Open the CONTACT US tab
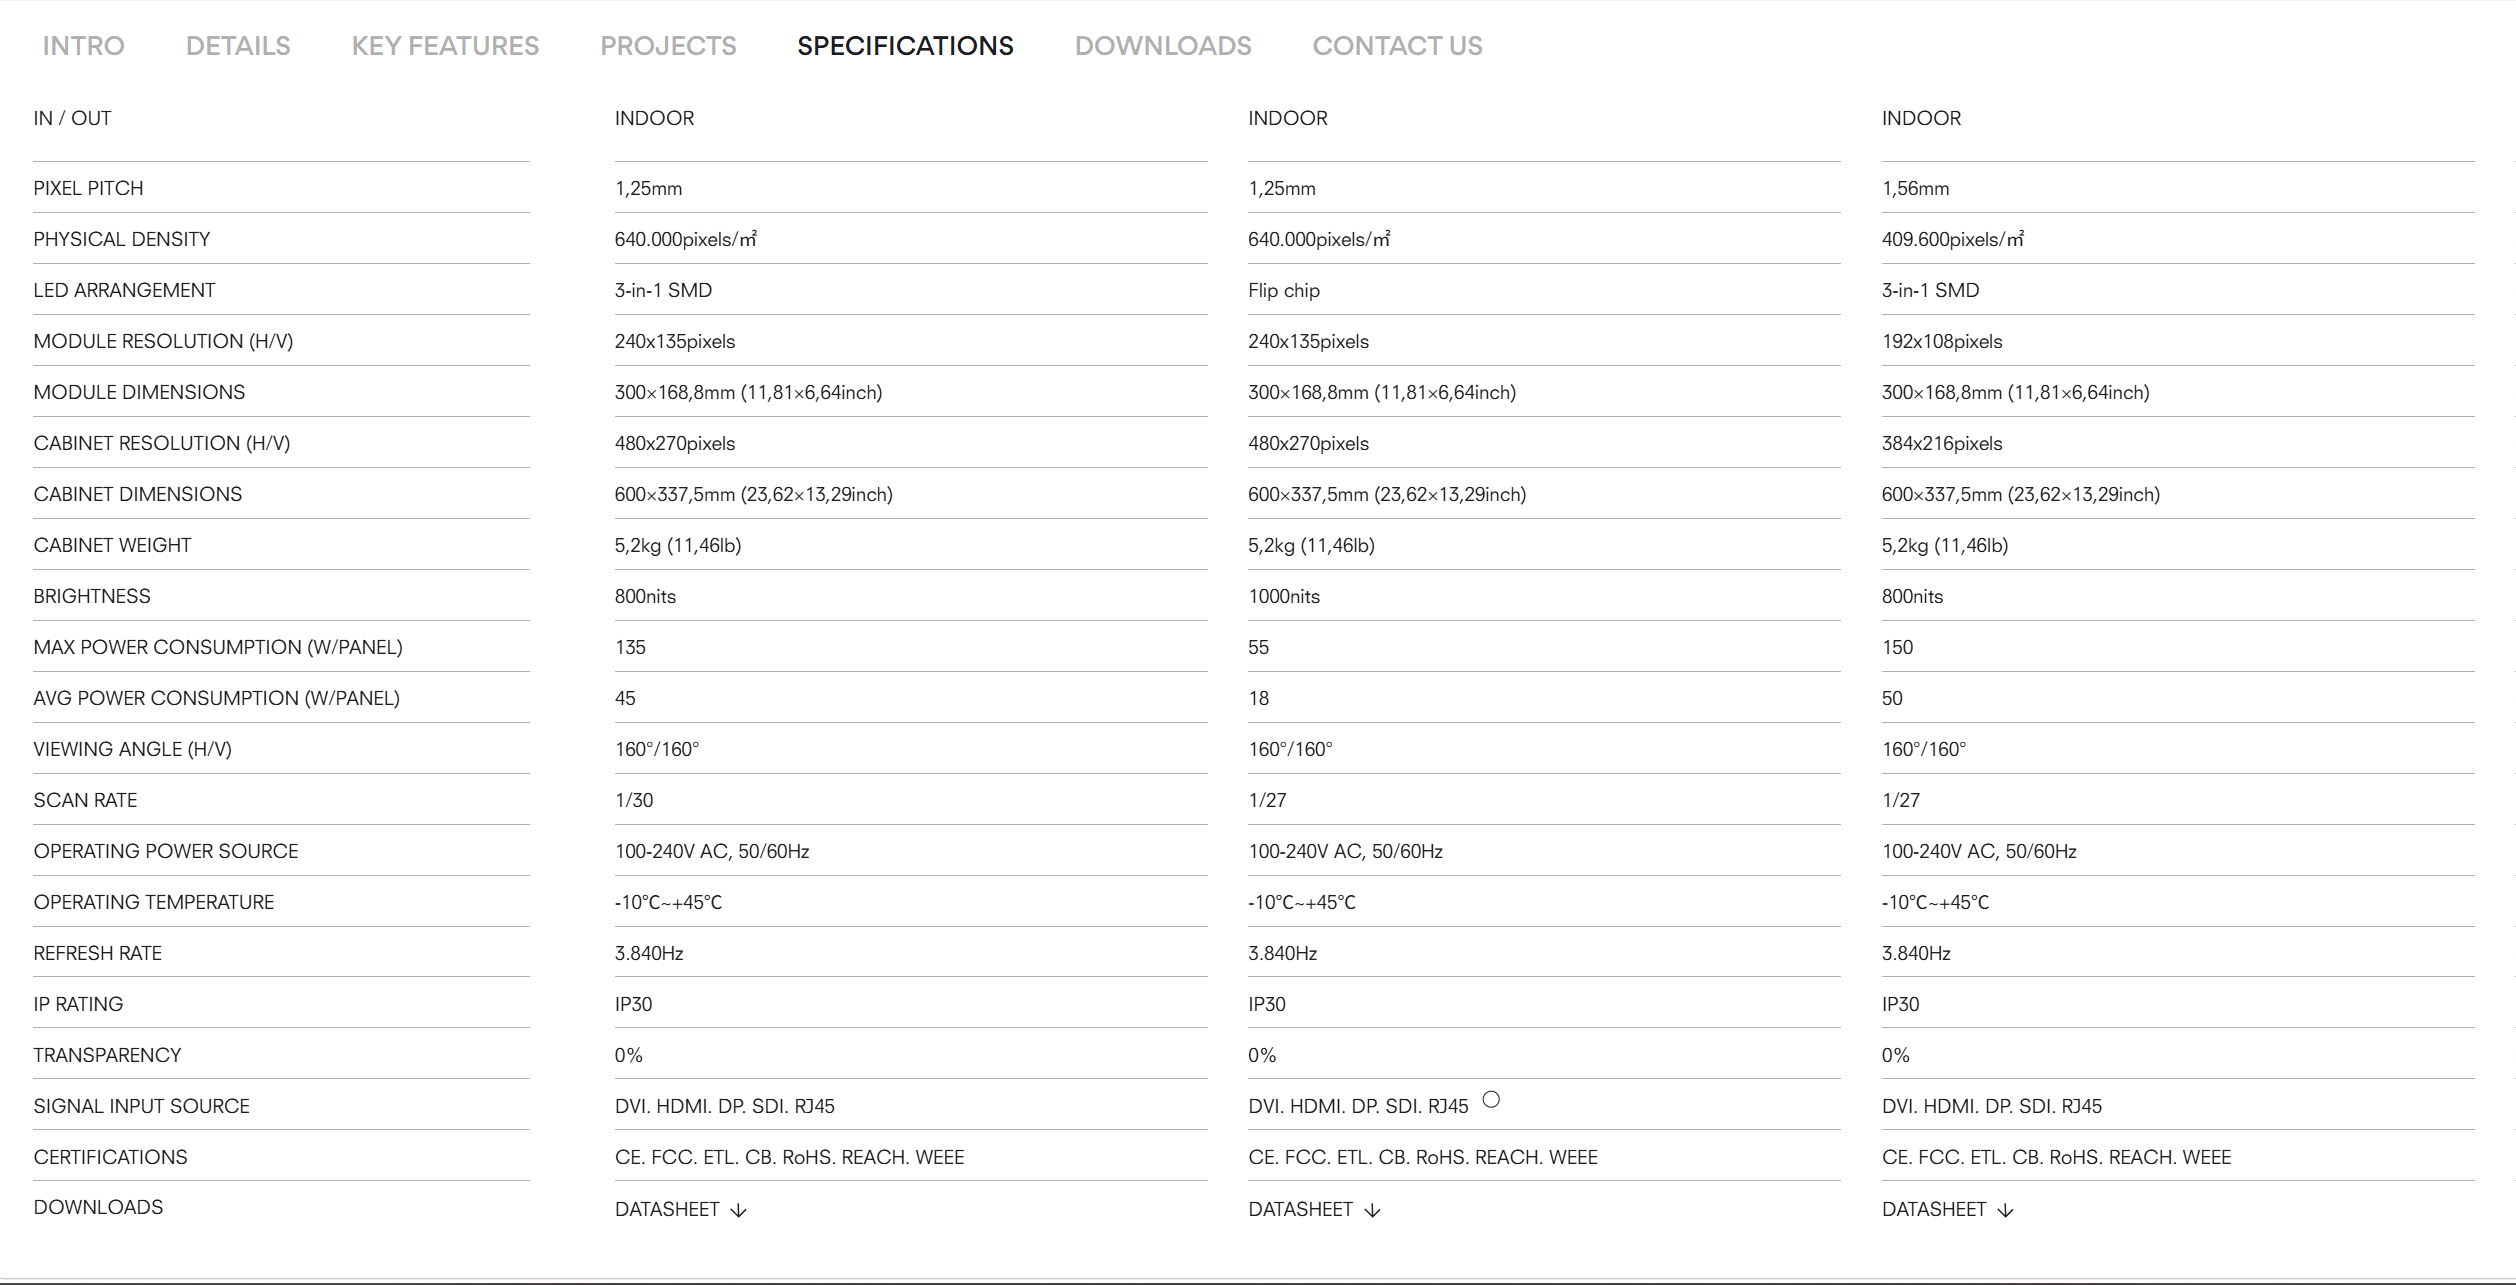This screenshot has width=2516, height=1285. tap(1397, 46)
